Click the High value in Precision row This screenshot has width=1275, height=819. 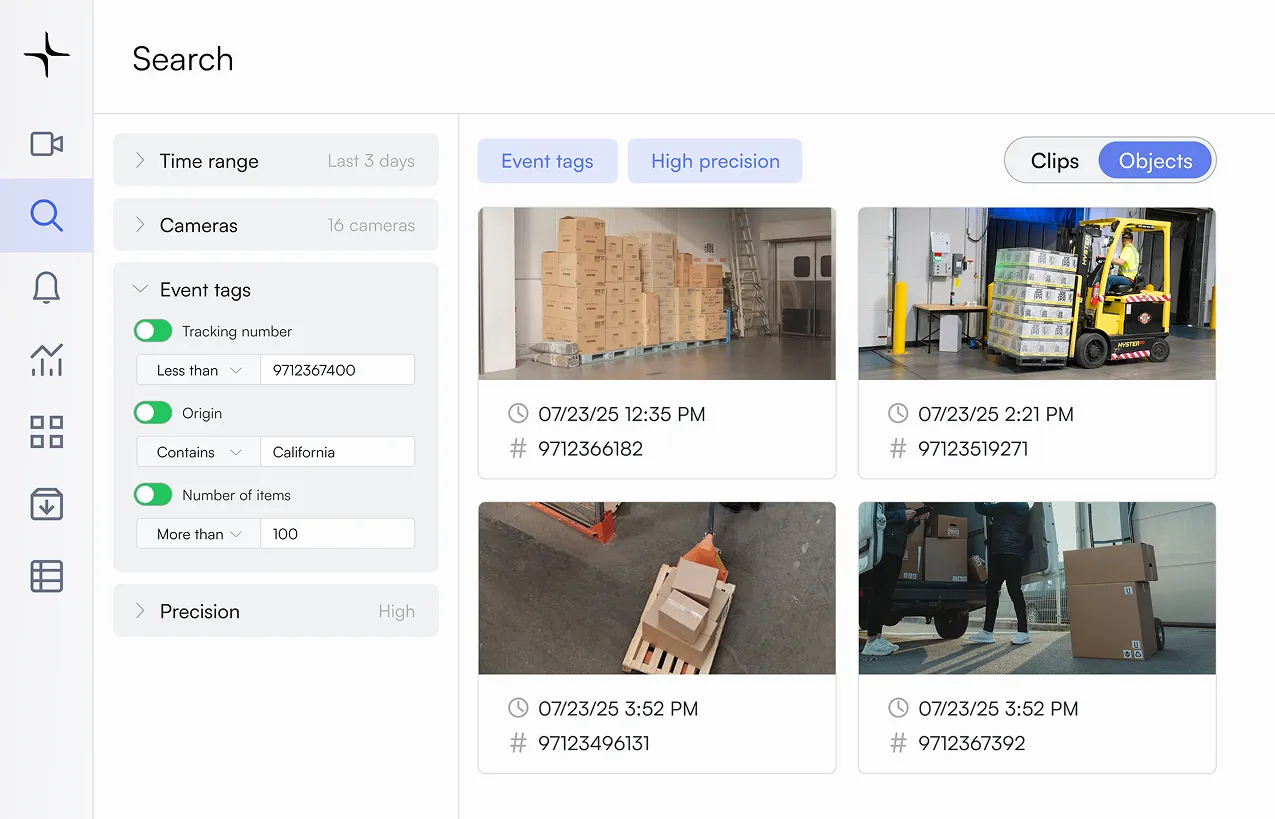coord(397,611)
